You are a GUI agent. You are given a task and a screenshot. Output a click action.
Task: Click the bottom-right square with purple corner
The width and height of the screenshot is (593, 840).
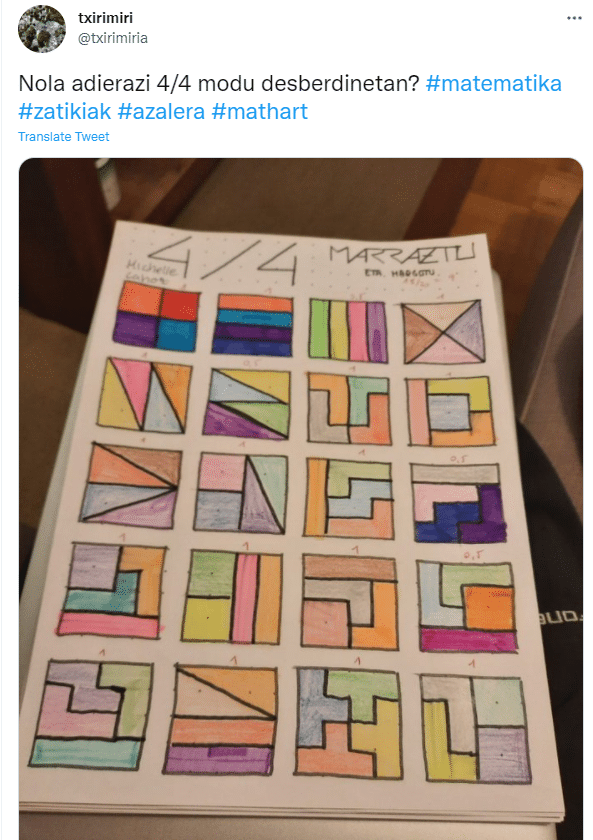click(476, 729)
